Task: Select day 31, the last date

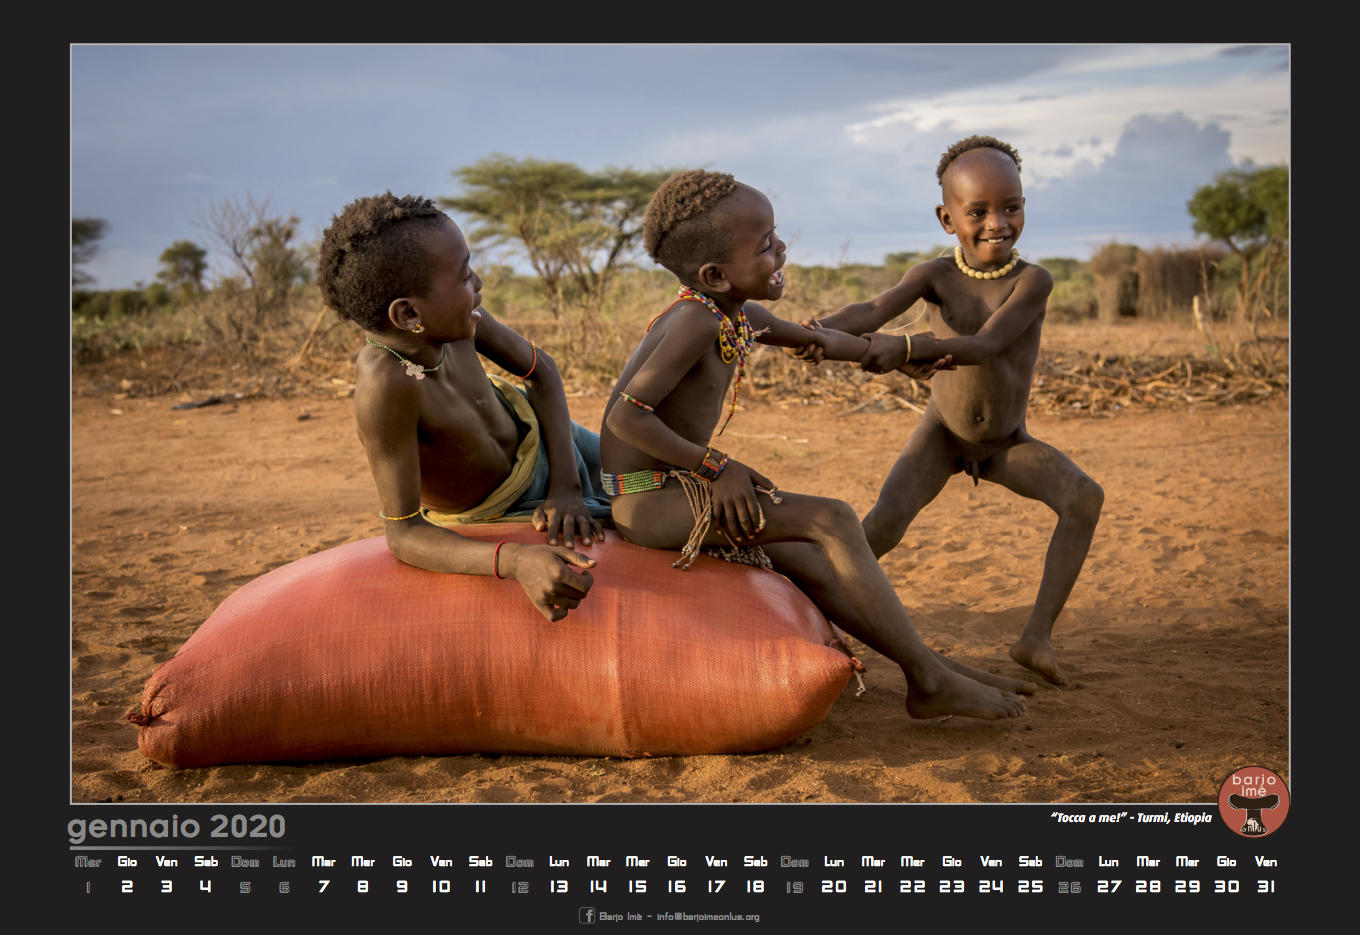Action: tap(1266, 886)
